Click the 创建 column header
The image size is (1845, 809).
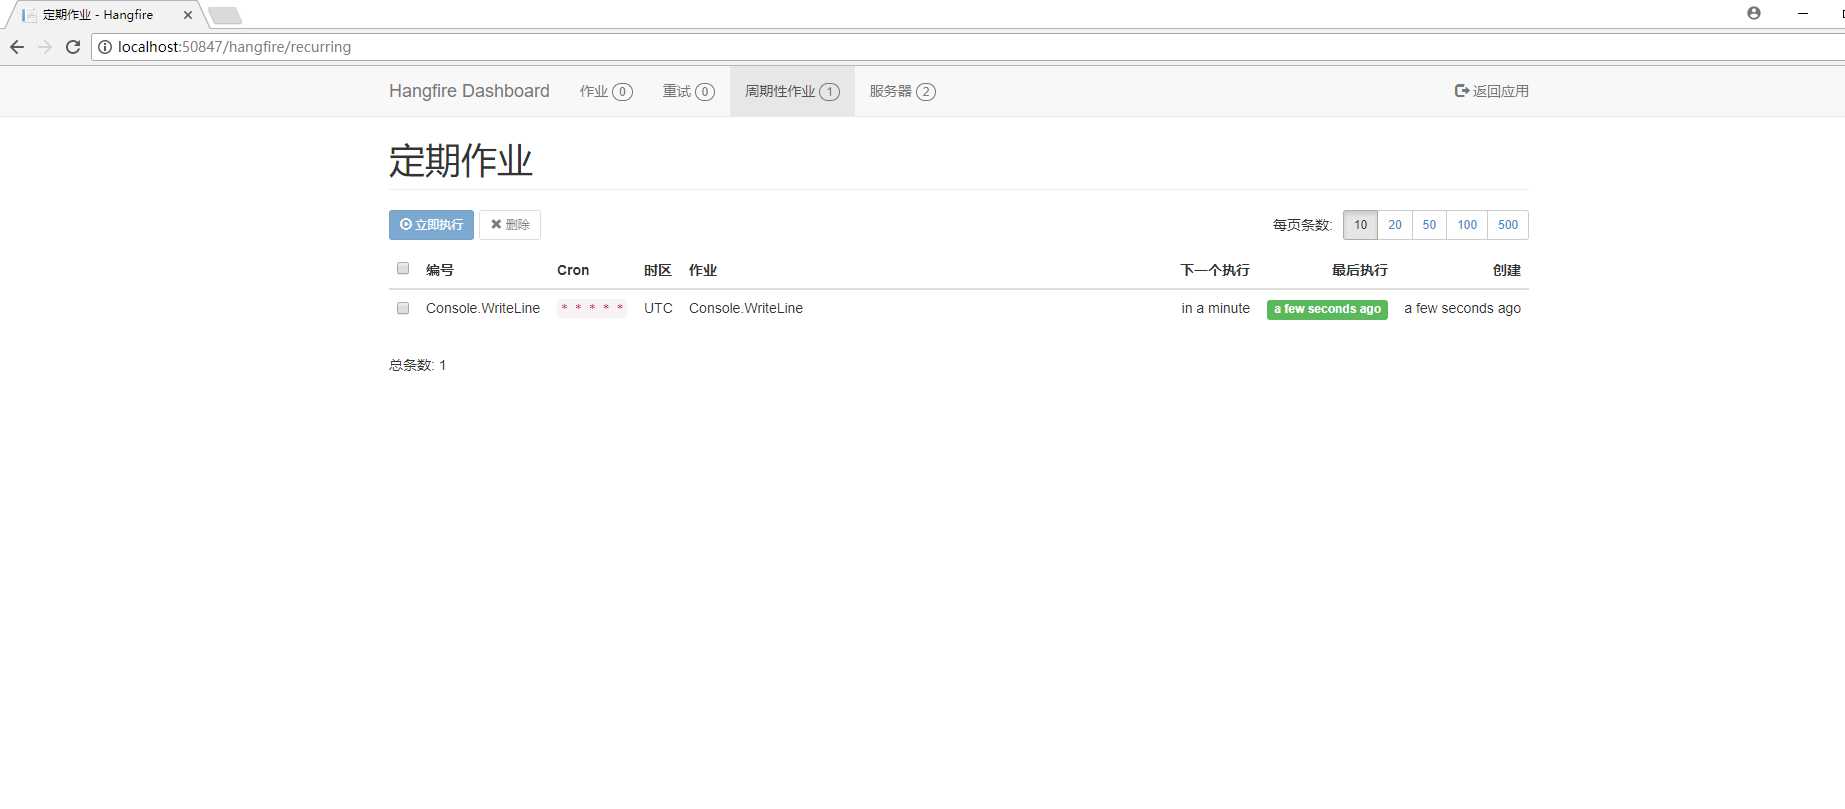point(1507,270)
